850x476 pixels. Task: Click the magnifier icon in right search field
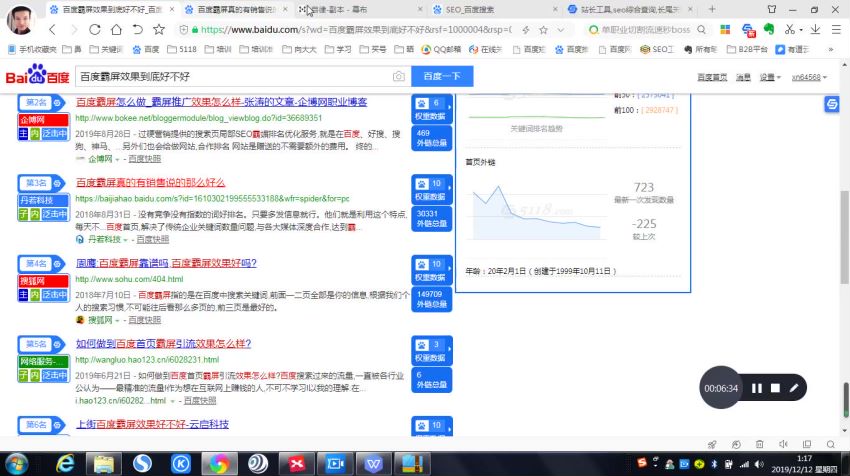(701, 30)
